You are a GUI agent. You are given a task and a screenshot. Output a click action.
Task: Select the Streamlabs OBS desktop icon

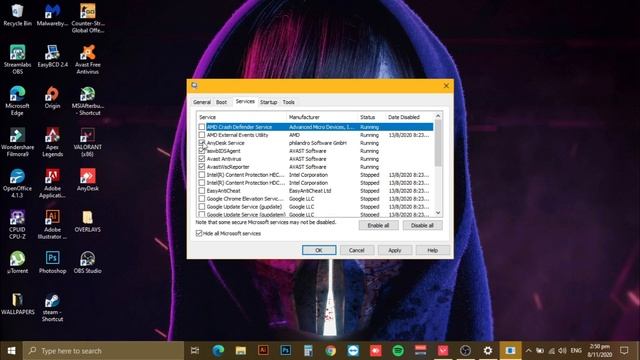coord(17,60)
